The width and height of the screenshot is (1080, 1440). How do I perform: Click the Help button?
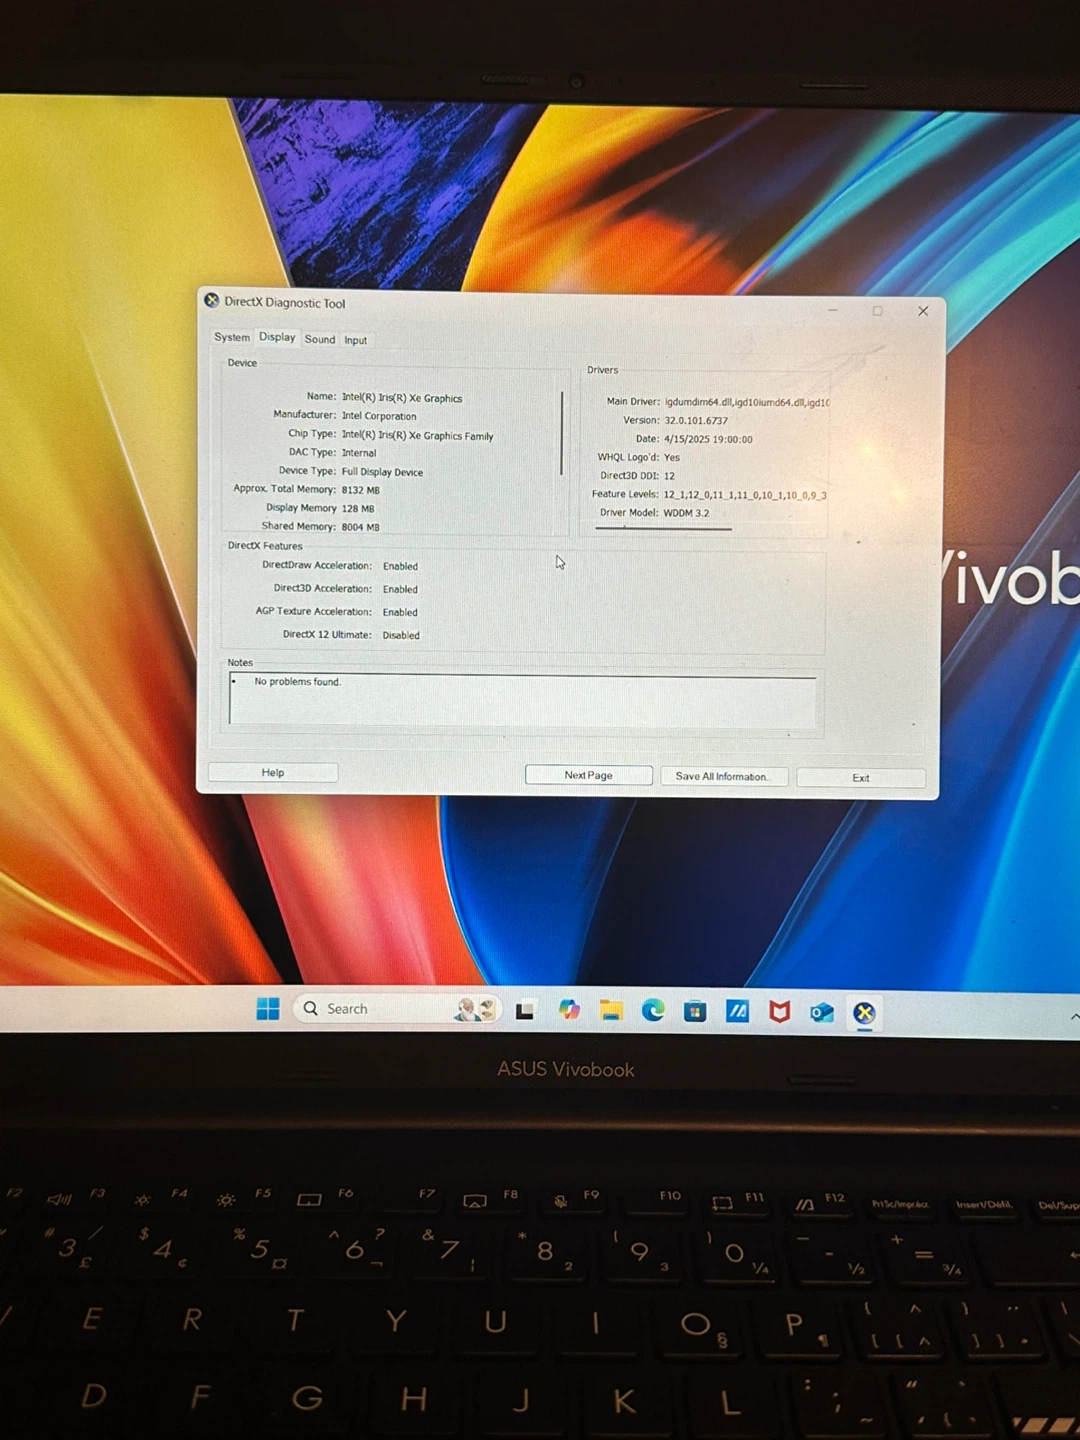(x=273, y=772)
